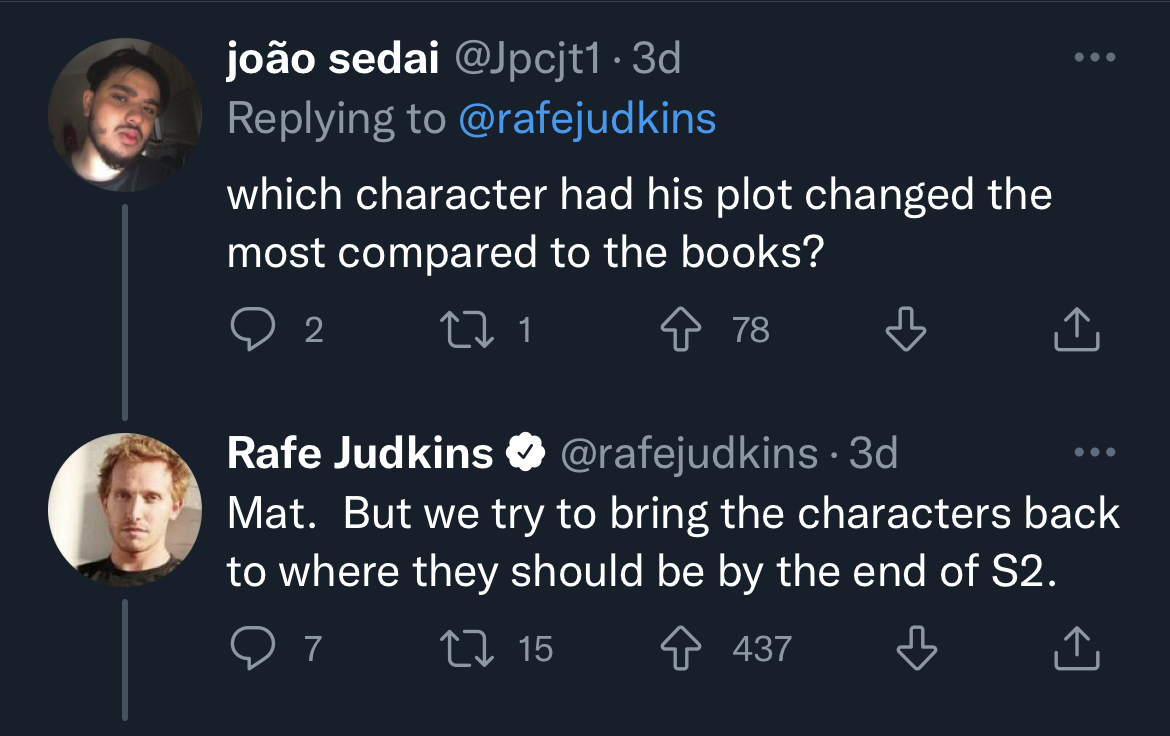
Task: Open the @rafejudkins mention link
Action: pyautogui.click(x=587, y=119)
